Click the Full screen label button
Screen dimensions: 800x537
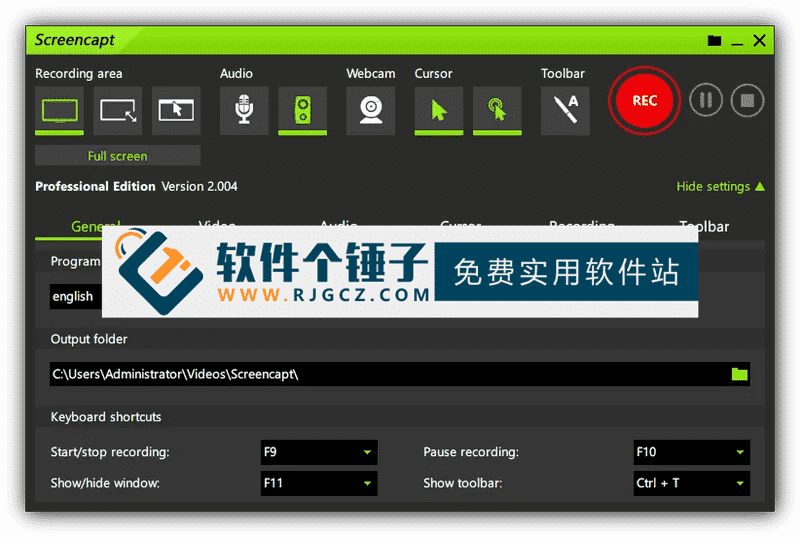pos(117,156)
